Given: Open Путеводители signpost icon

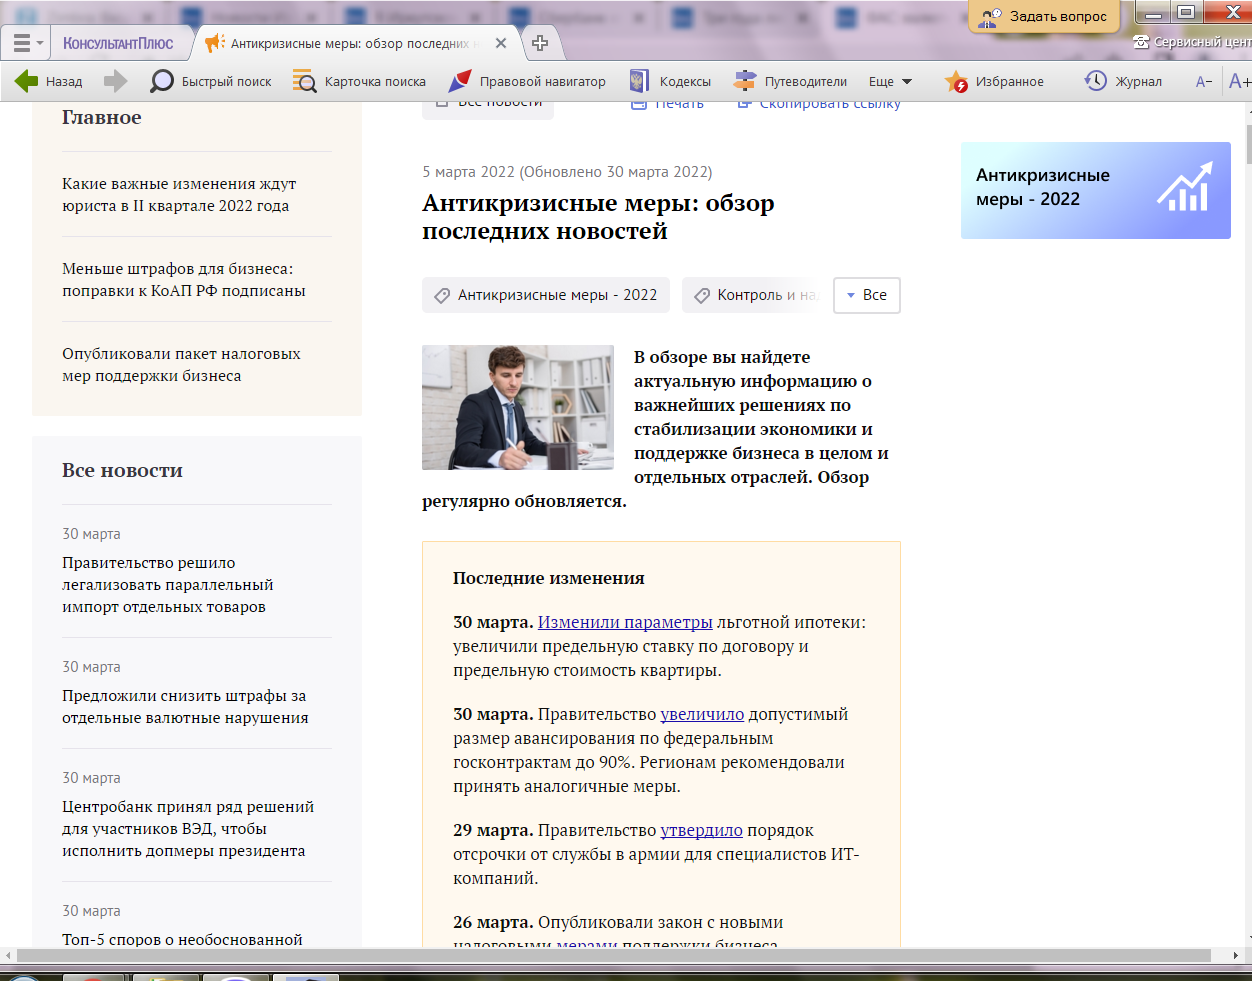Looking at the screenshot, I should point(745,81).
